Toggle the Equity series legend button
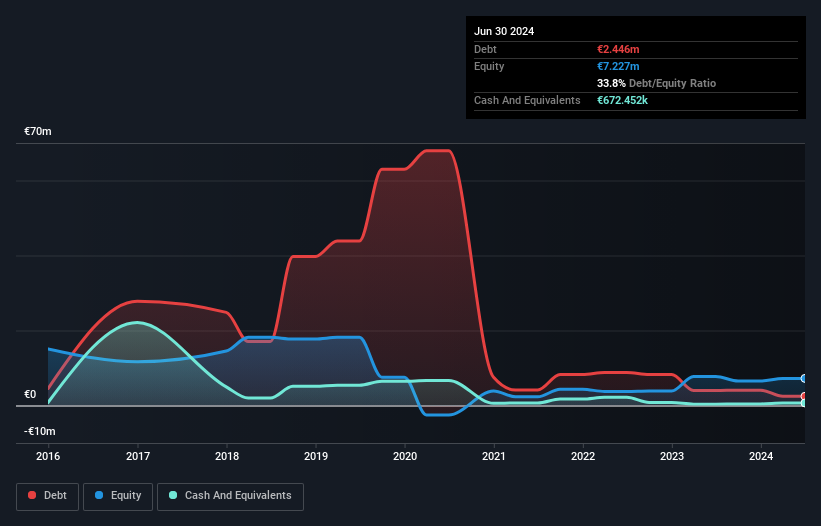This screenshot has width=821, height=526. click(118, 496)
